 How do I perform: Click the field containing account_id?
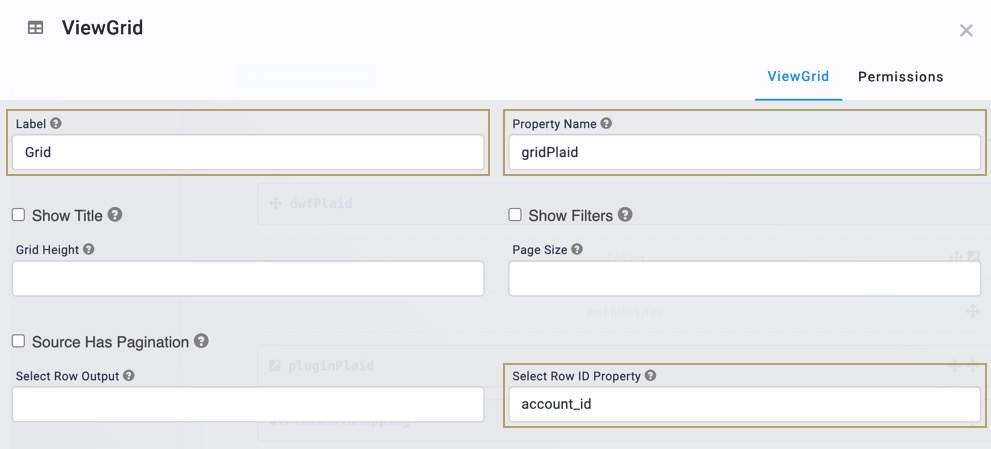(745, 404)
